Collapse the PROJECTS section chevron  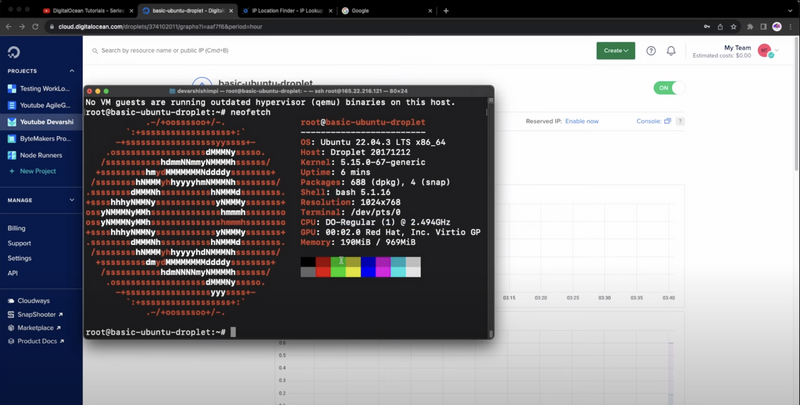[72, 71]
